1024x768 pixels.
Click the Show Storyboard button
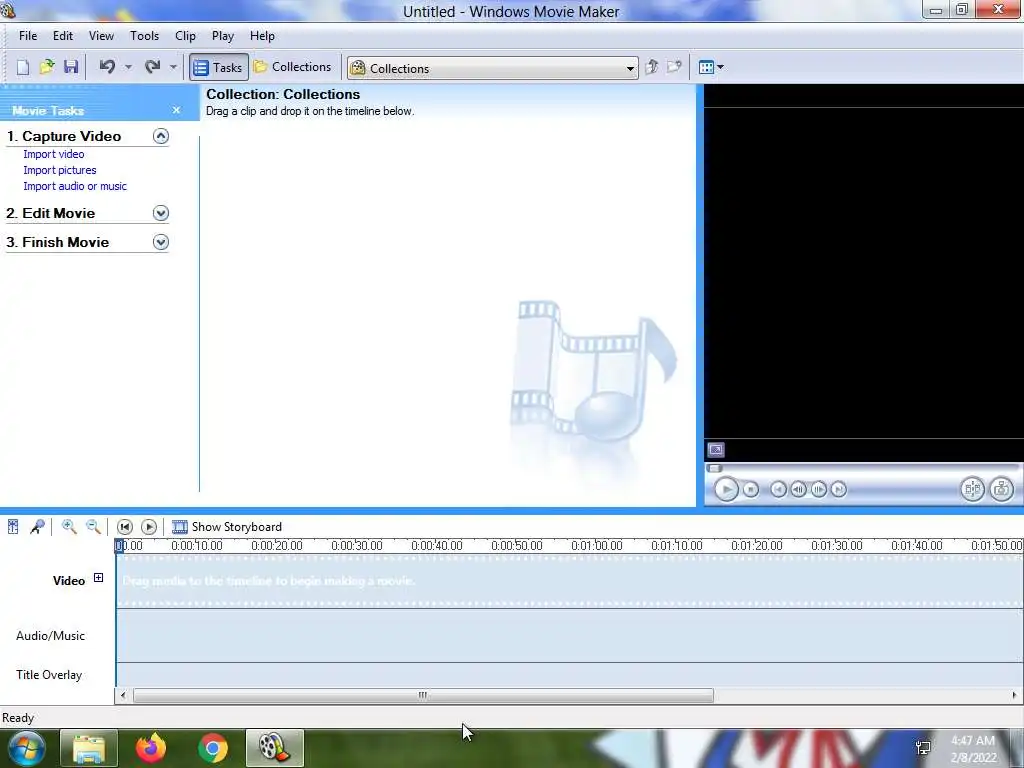[x=227, y=526]
